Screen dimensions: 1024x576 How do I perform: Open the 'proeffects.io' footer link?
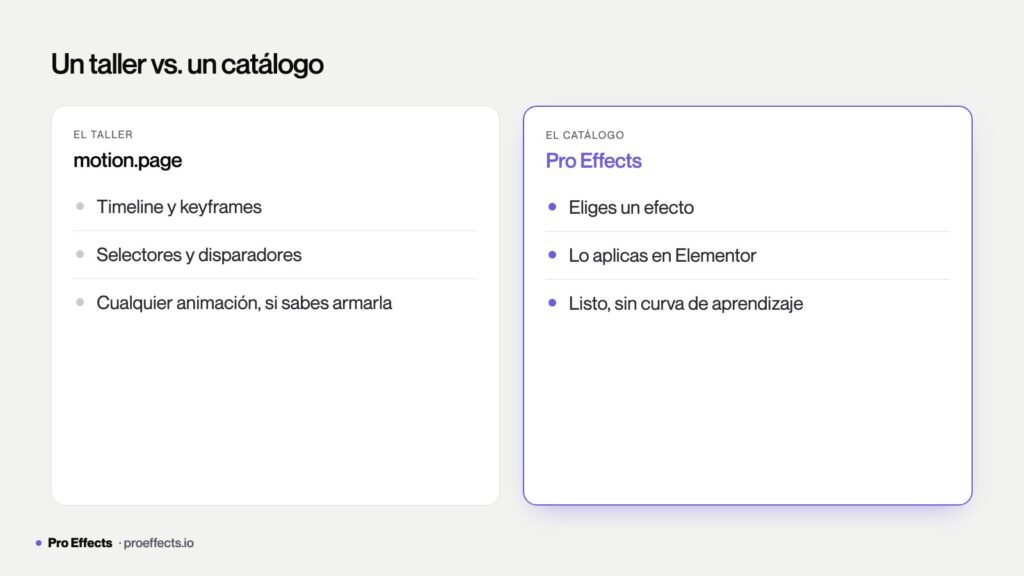click(x=159, y=543)
